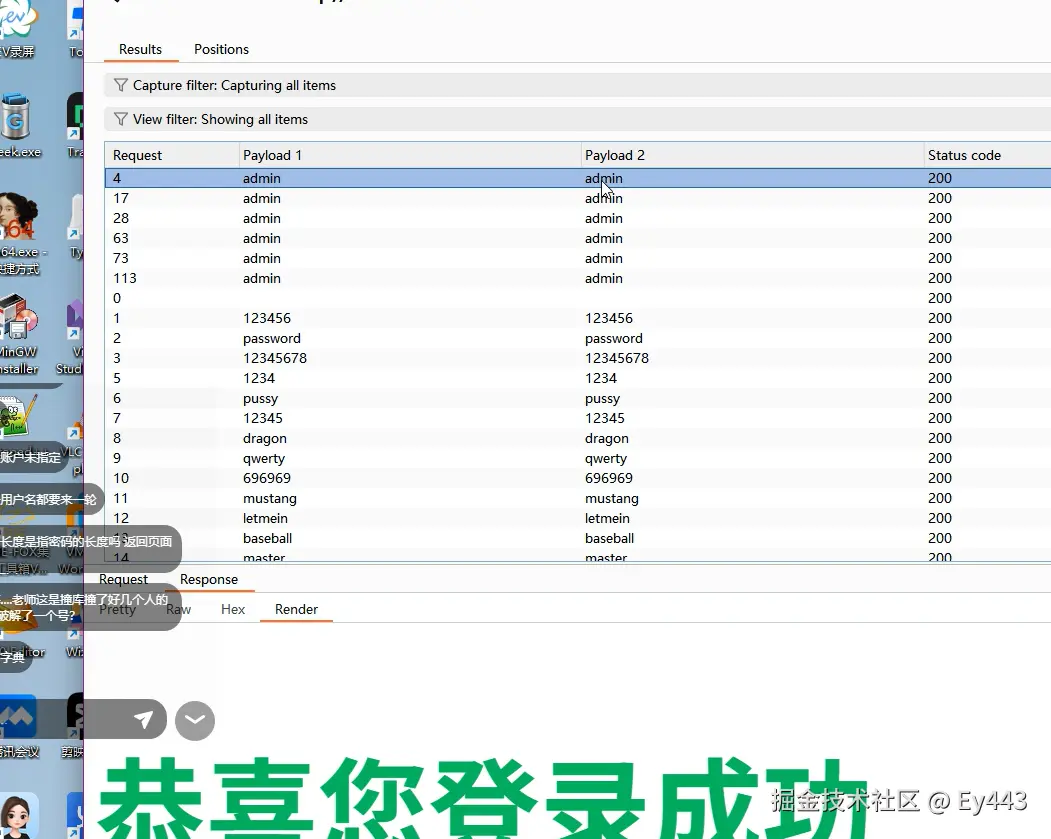Select the Raw response view
1051x839 pixels.
pos(178,609)
